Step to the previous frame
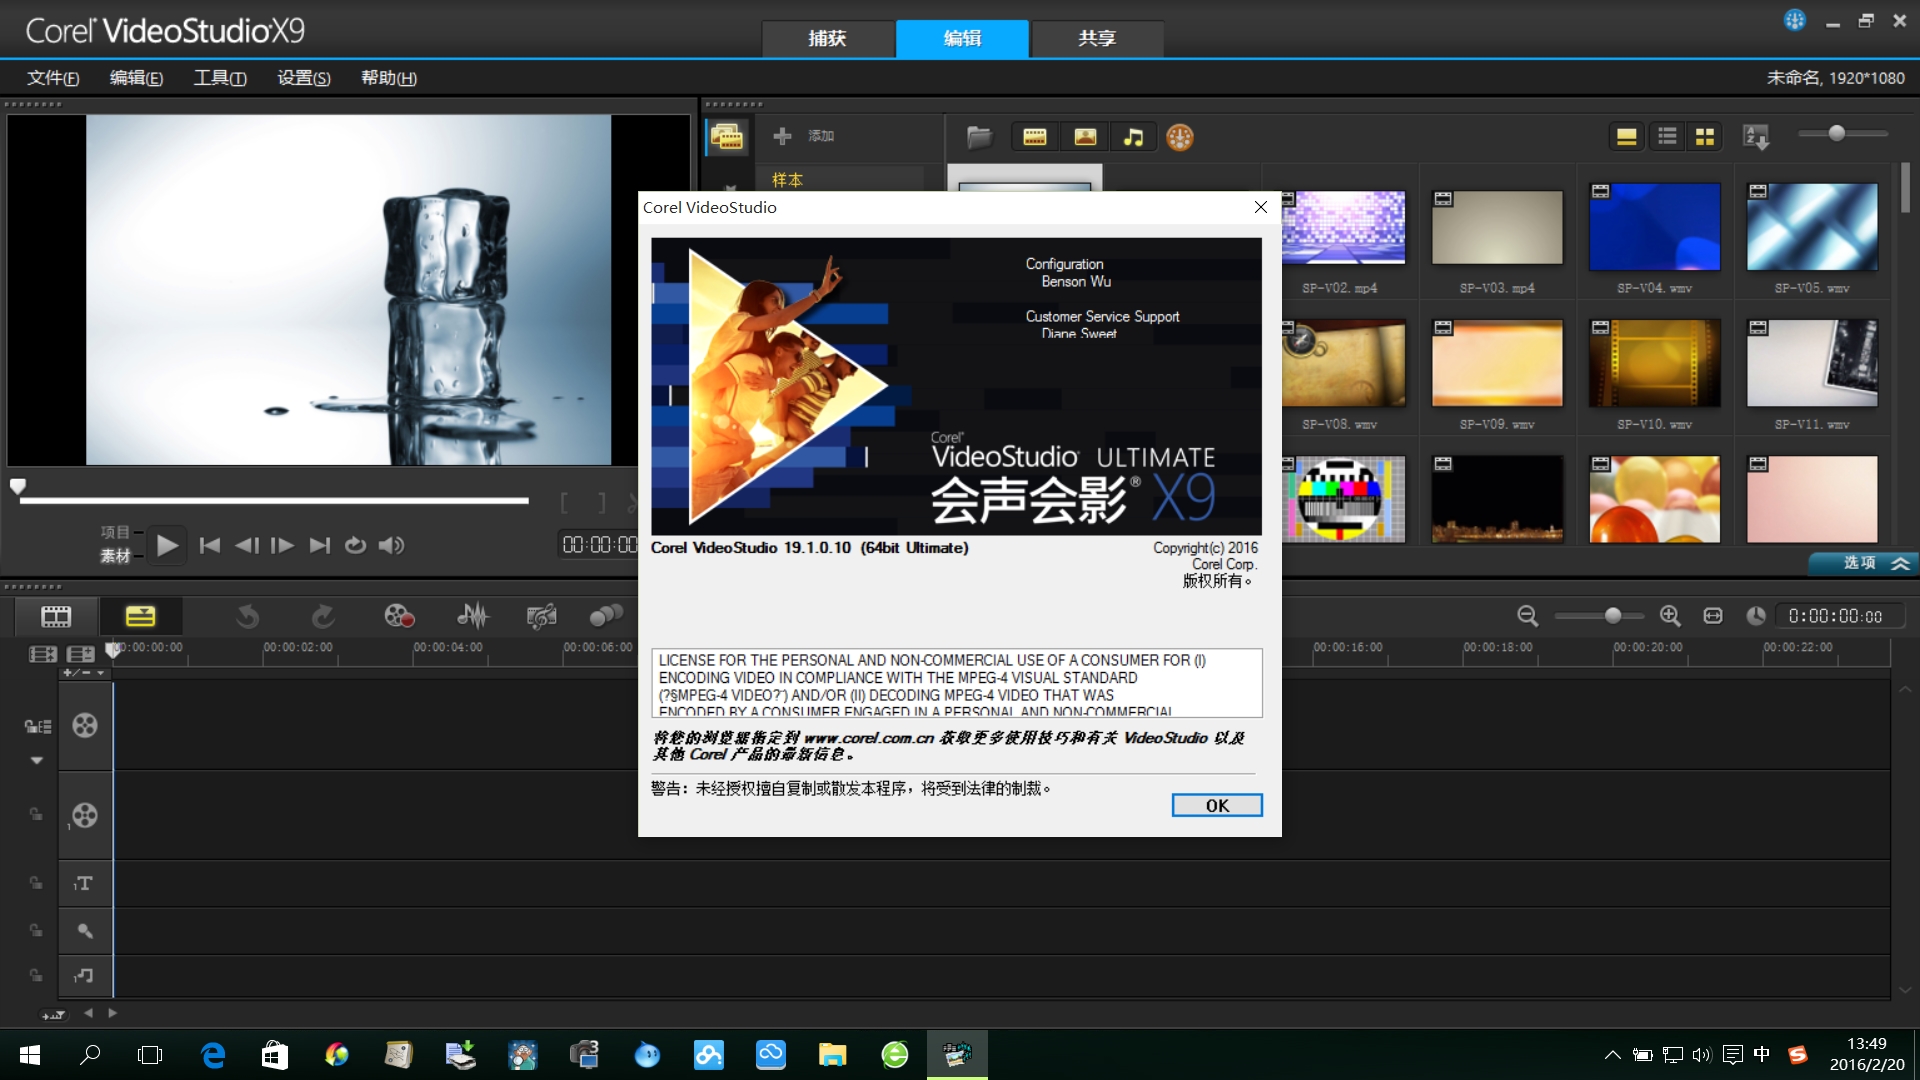This screenshot has width=1920, height=1080. pyautogui.click(x=246, y=545)
